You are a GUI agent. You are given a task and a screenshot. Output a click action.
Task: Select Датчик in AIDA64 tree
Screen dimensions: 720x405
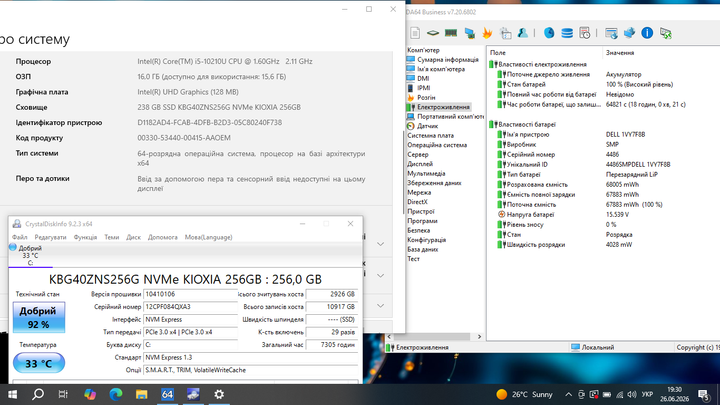tap(428, 126)
